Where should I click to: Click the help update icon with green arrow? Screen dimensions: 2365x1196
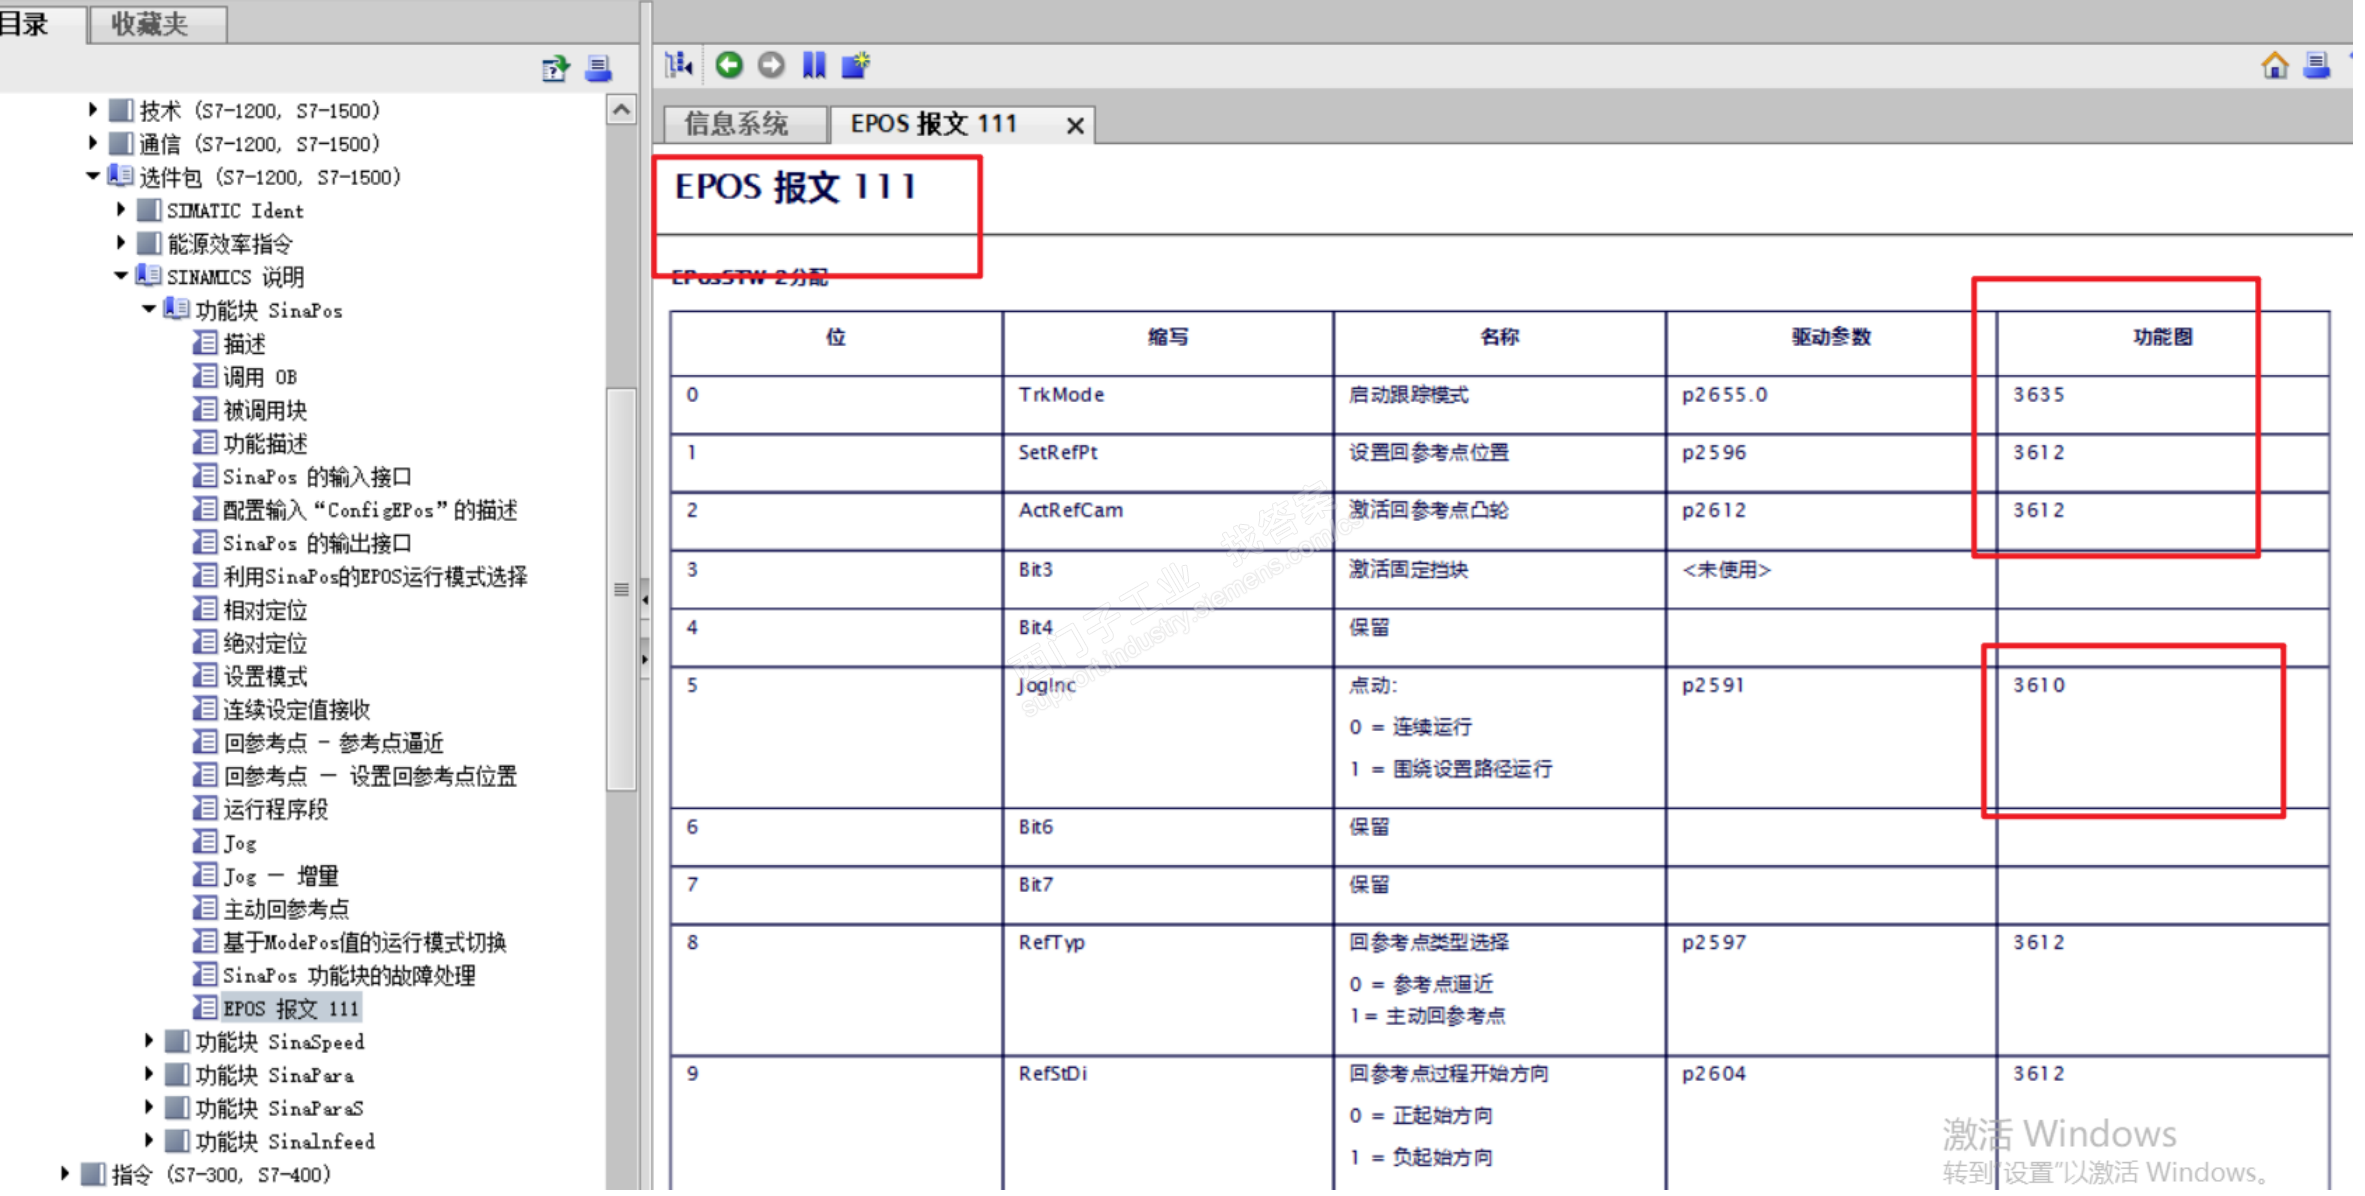[x=555, y=69]
